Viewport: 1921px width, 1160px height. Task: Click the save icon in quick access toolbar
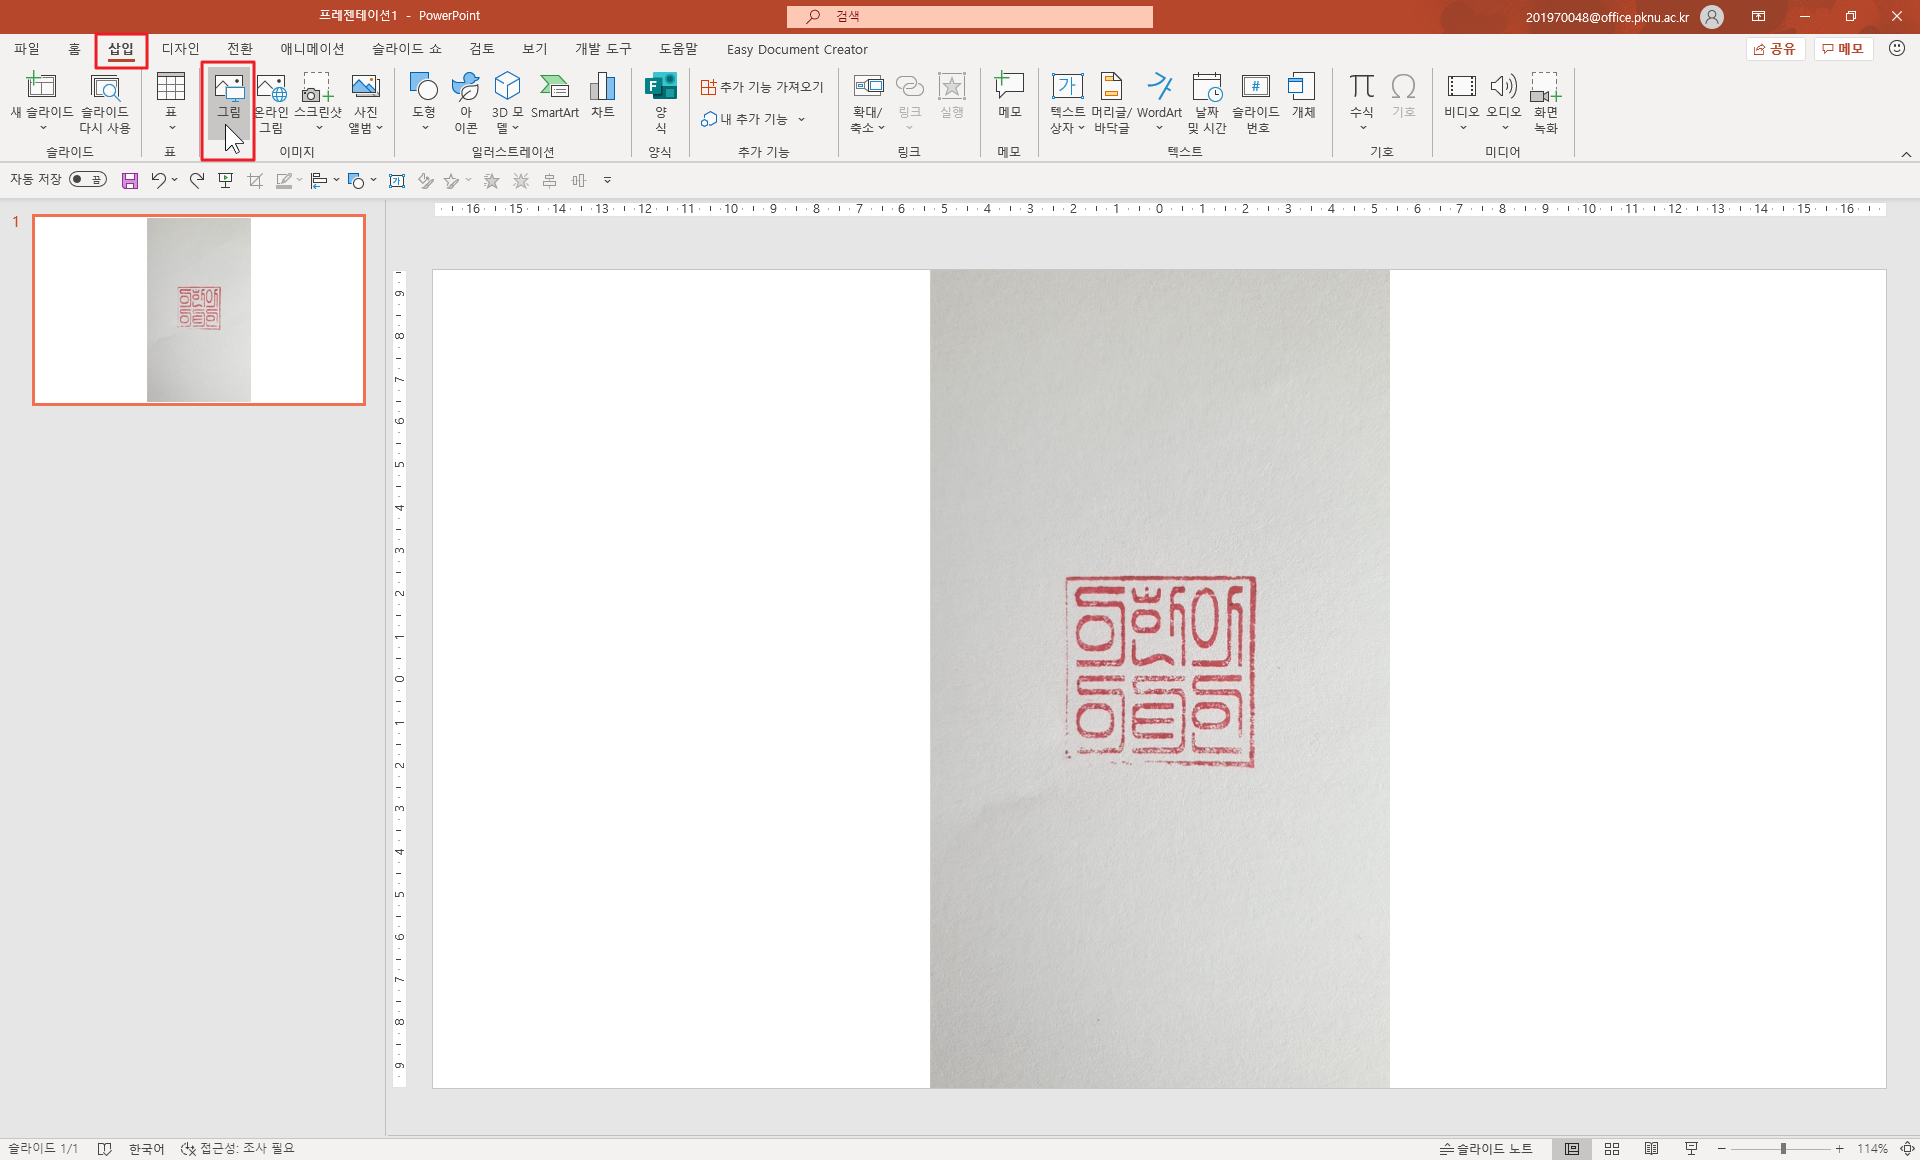point(130,181)
